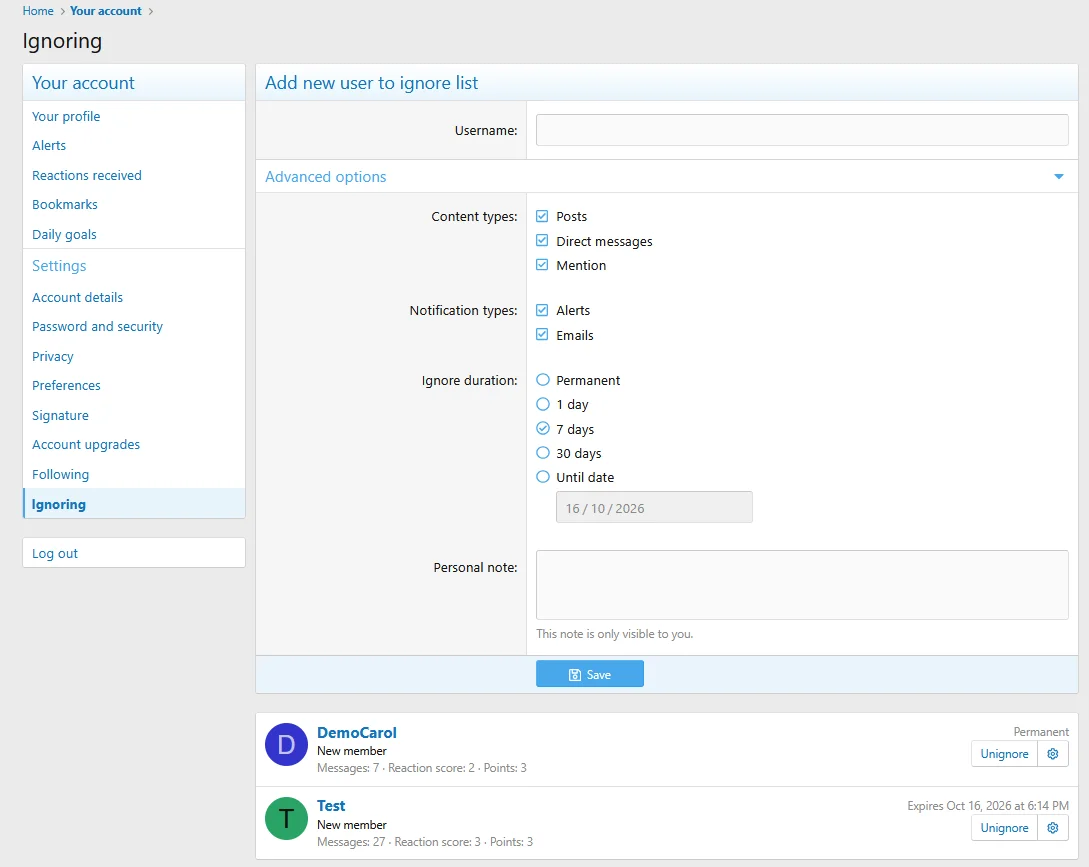Unignore the user DemoCarol

point(1004,754)
